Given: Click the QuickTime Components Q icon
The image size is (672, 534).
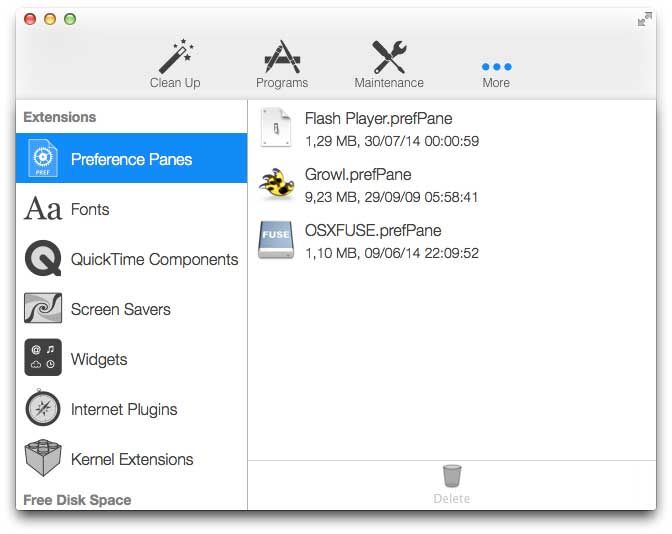Looking at the screenshot, I should (x=43, y=259).
